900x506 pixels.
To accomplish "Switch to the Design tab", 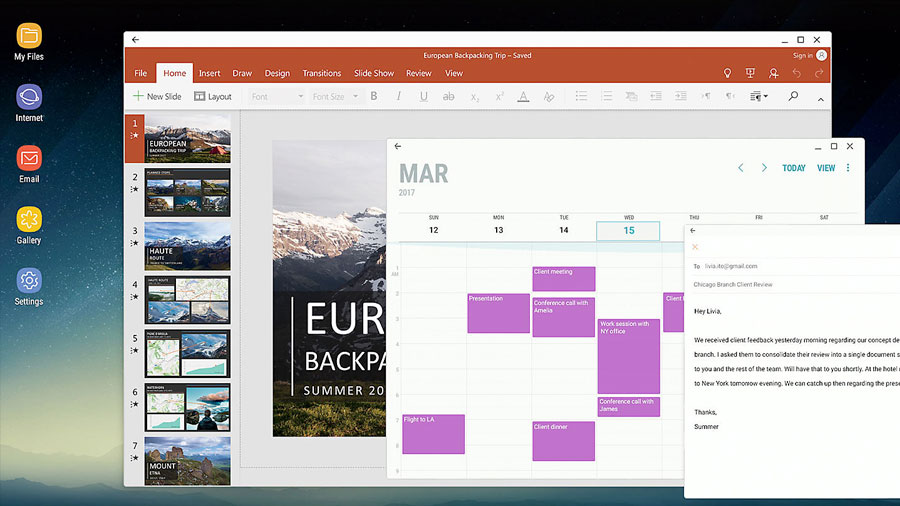I will pyautogui.click(x=277, y=73).
